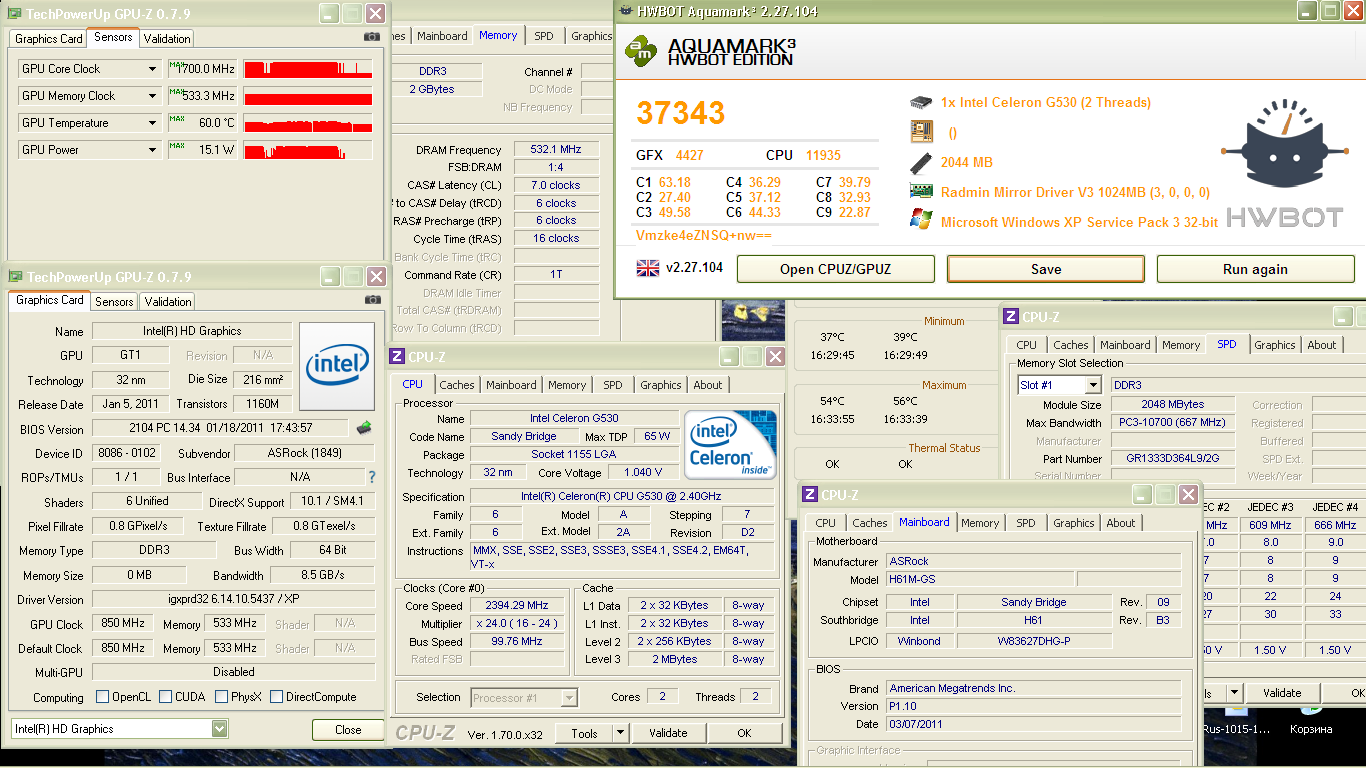This screenshot has height=768, width=1366.
Task: Click the Mainboard Model field H61M-GS
Action: click(980, 579)
